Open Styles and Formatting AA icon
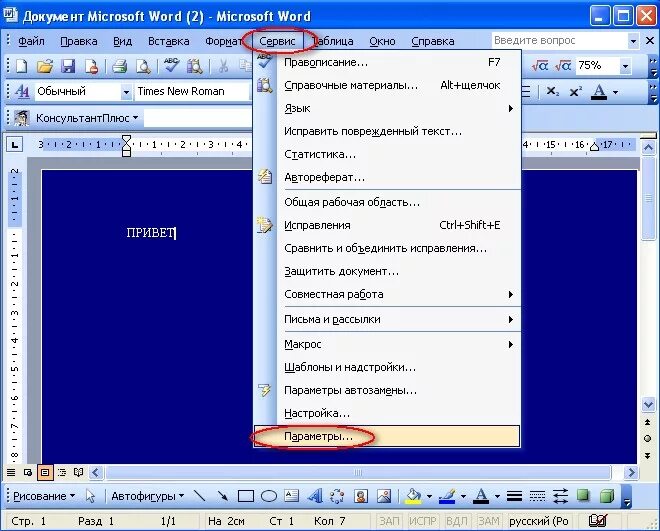 coord(22,91)
